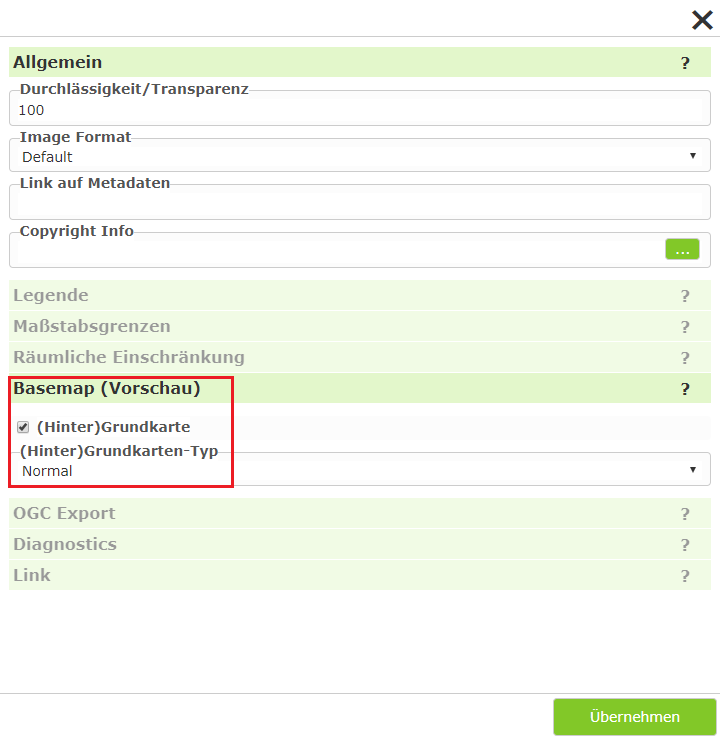Expand the Legende section
The height and width of the screenshot is (743, 720).
[x=360, y=295]
